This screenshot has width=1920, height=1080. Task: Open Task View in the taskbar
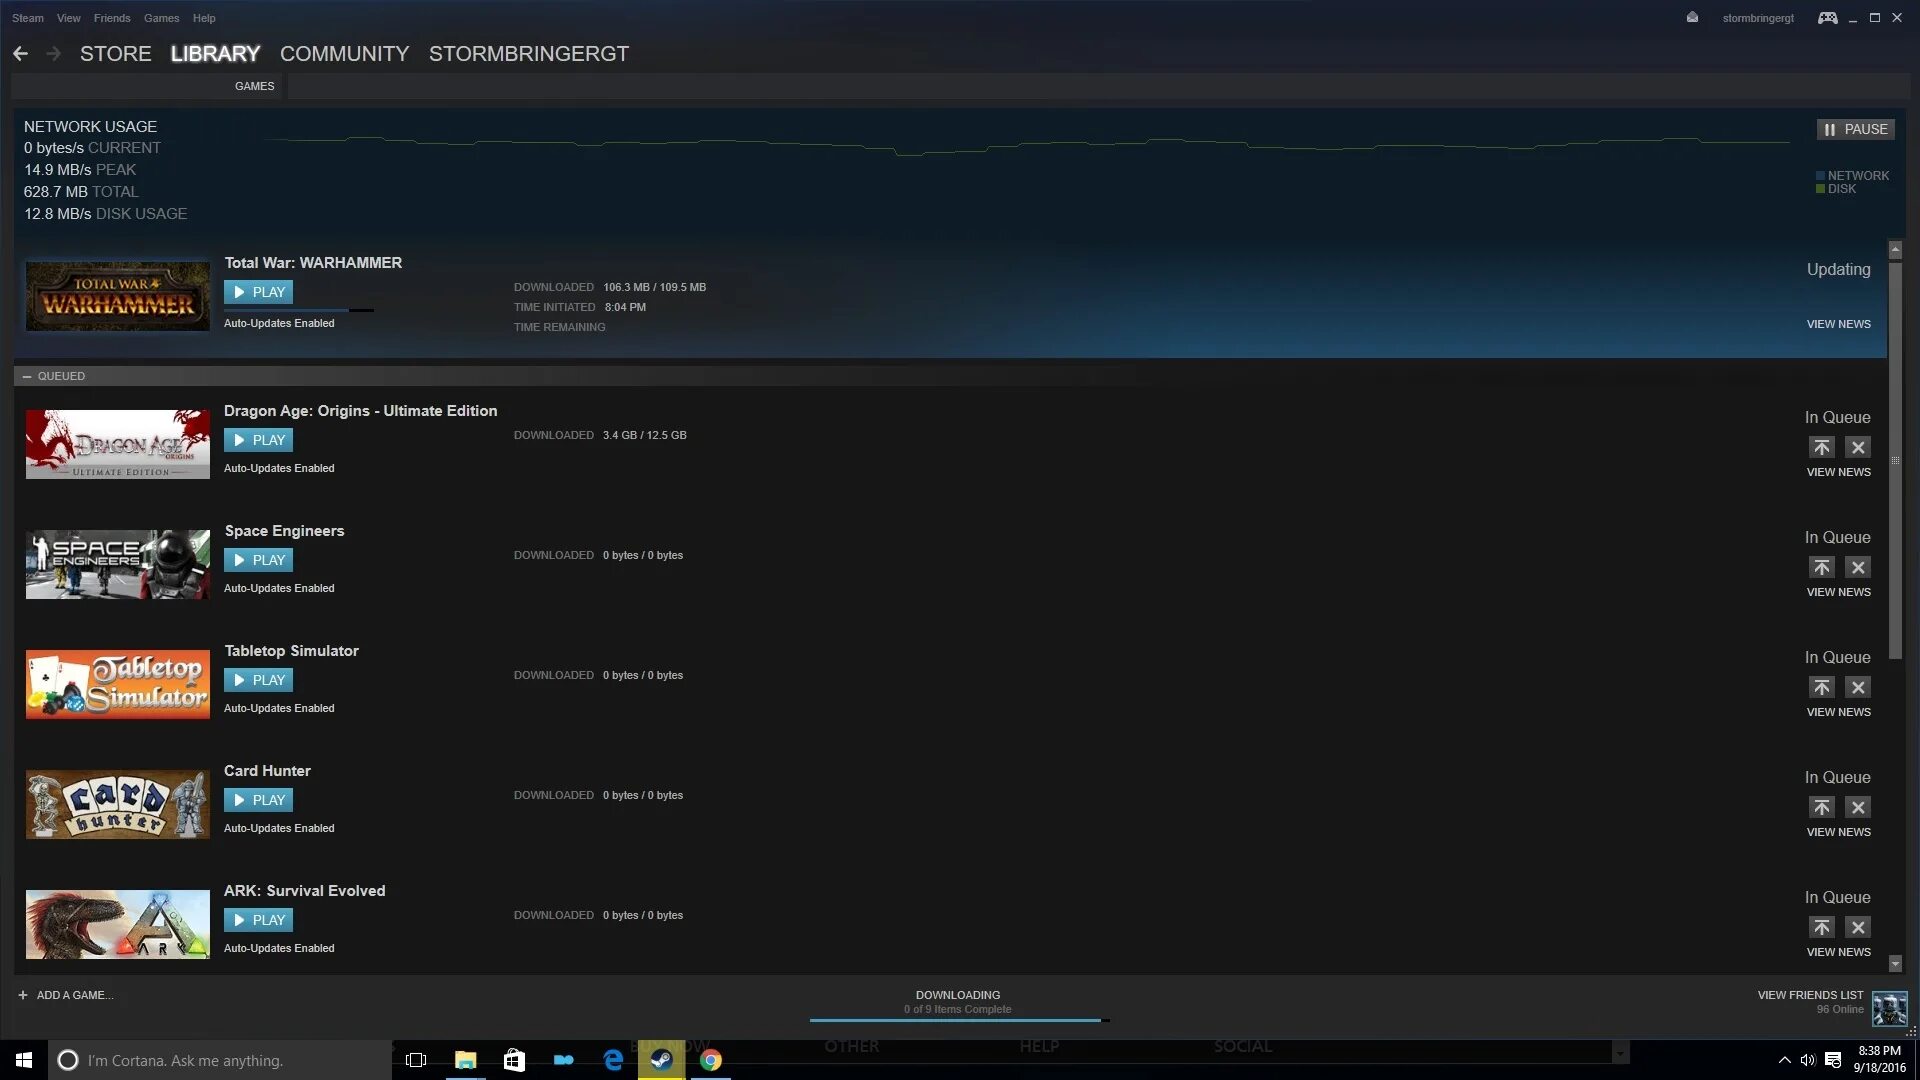(416, 1060)
